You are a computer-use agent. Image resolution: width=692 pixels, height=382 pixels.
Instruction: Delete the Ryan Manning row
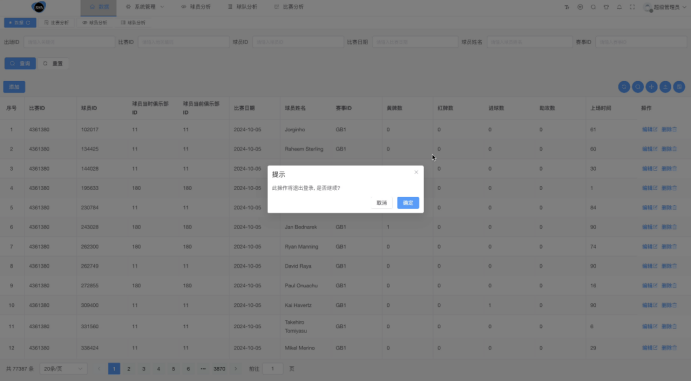click(669, 247)
